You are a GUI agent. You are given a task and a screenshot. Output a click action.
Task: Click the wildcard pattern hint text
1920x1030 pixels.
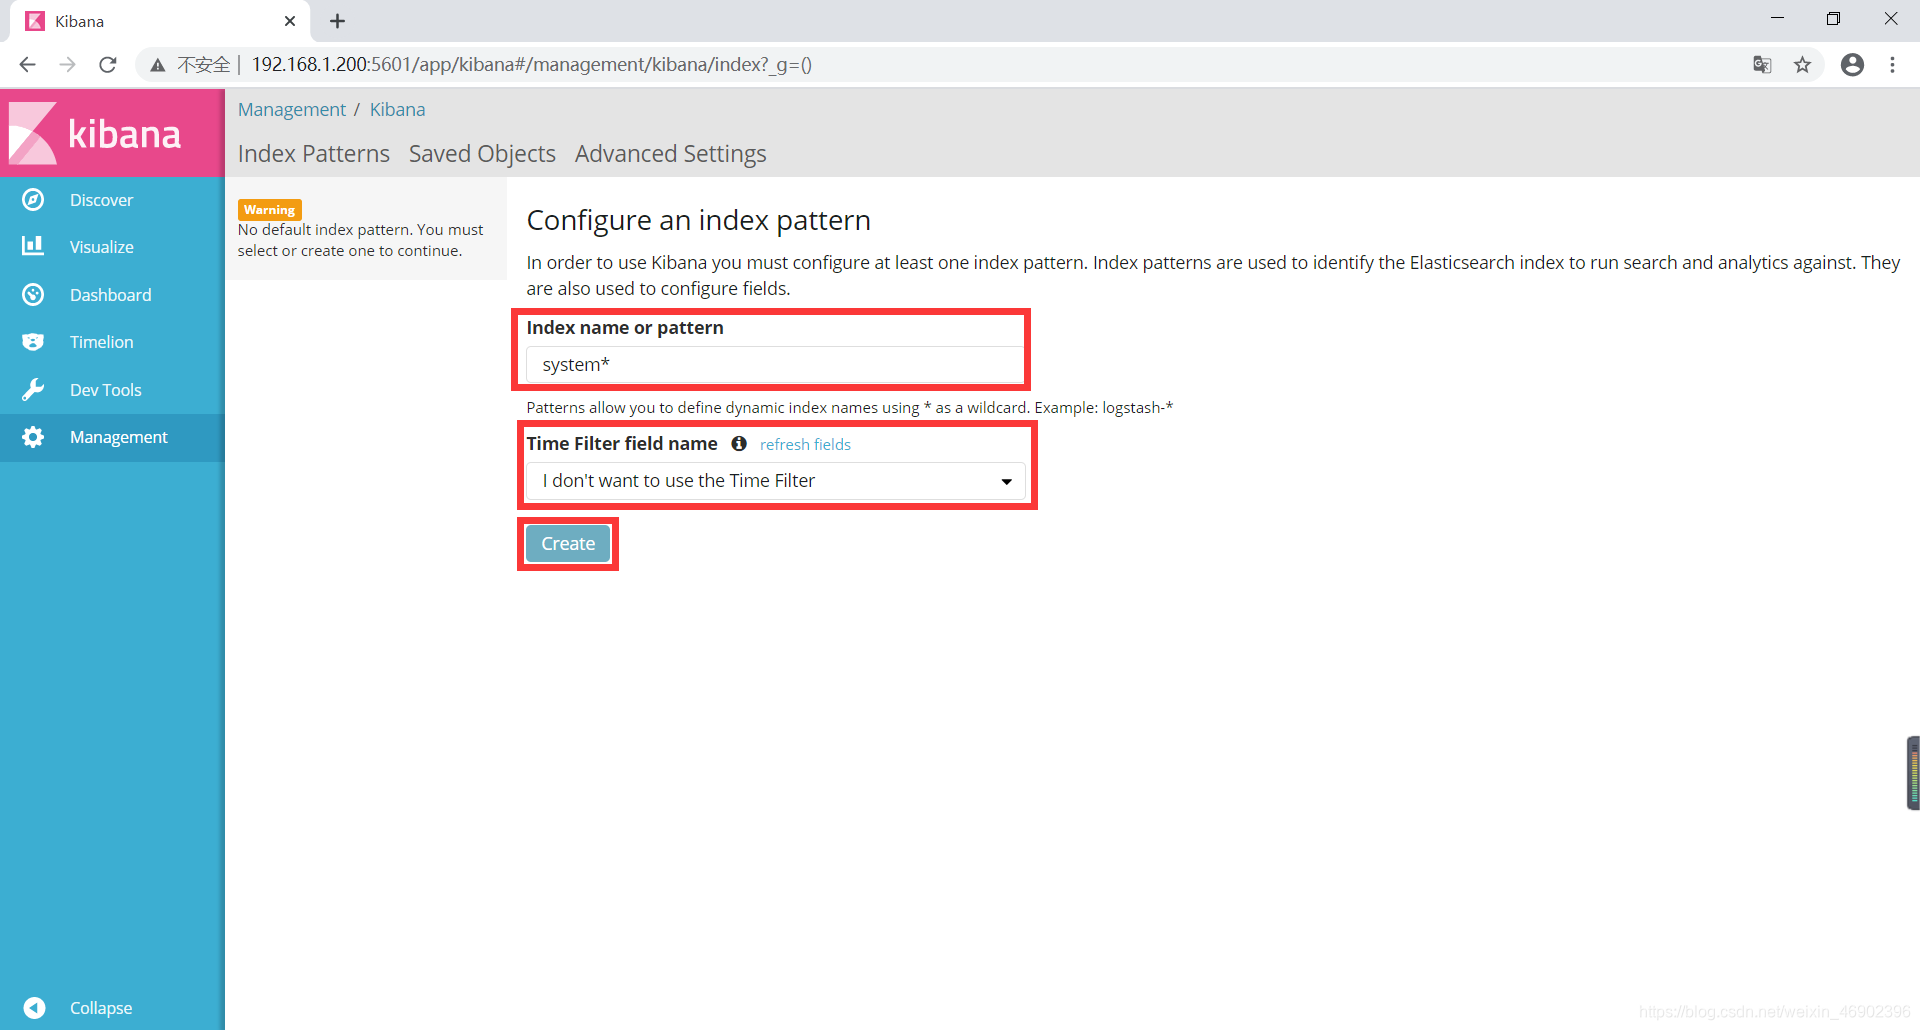pos(850,408)
